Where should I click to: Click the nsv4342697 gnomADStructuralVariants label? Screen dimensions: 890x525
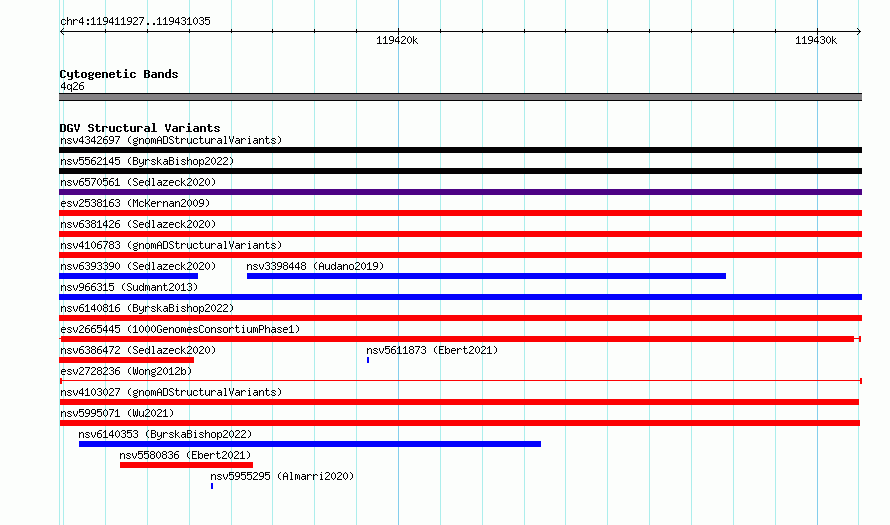171,140
